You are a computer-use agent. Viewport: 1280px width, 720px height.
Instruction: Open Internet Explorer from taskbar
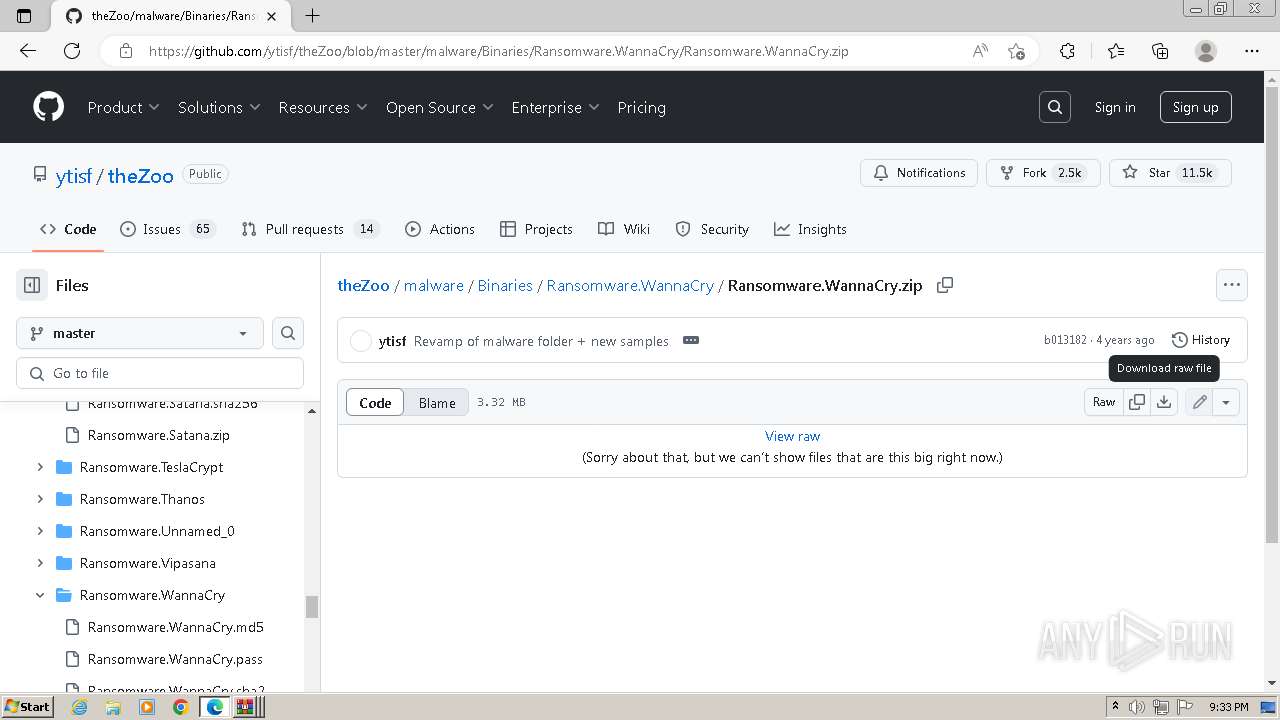tap(80, 707)
